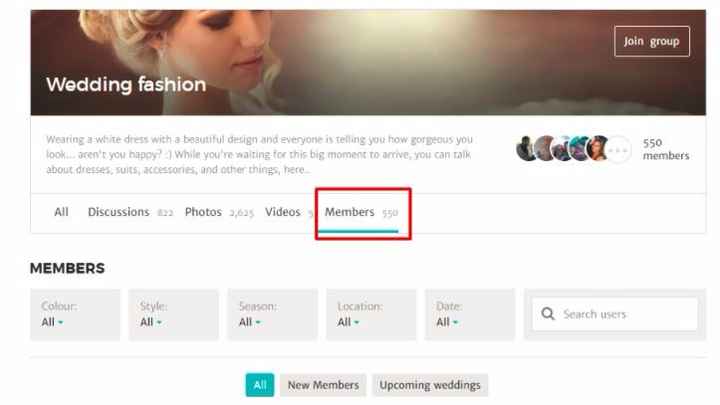
Task: Open the Season filter dropdown
Action: pyautogui.click(x=273, y=314)
